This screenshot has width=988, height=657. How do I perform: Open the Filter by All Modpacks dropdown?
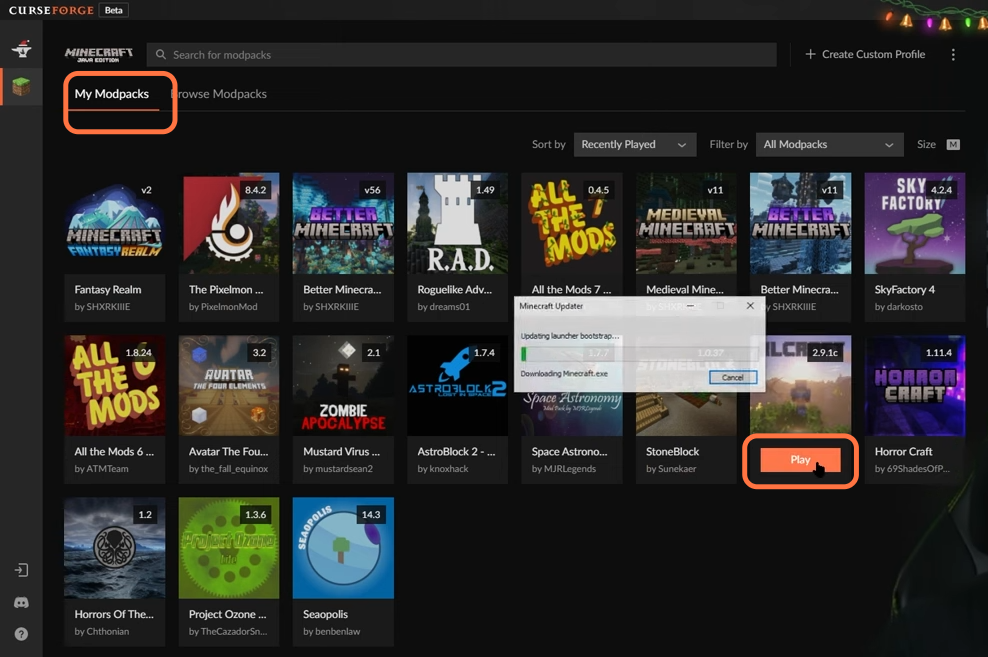pos(829,144)
